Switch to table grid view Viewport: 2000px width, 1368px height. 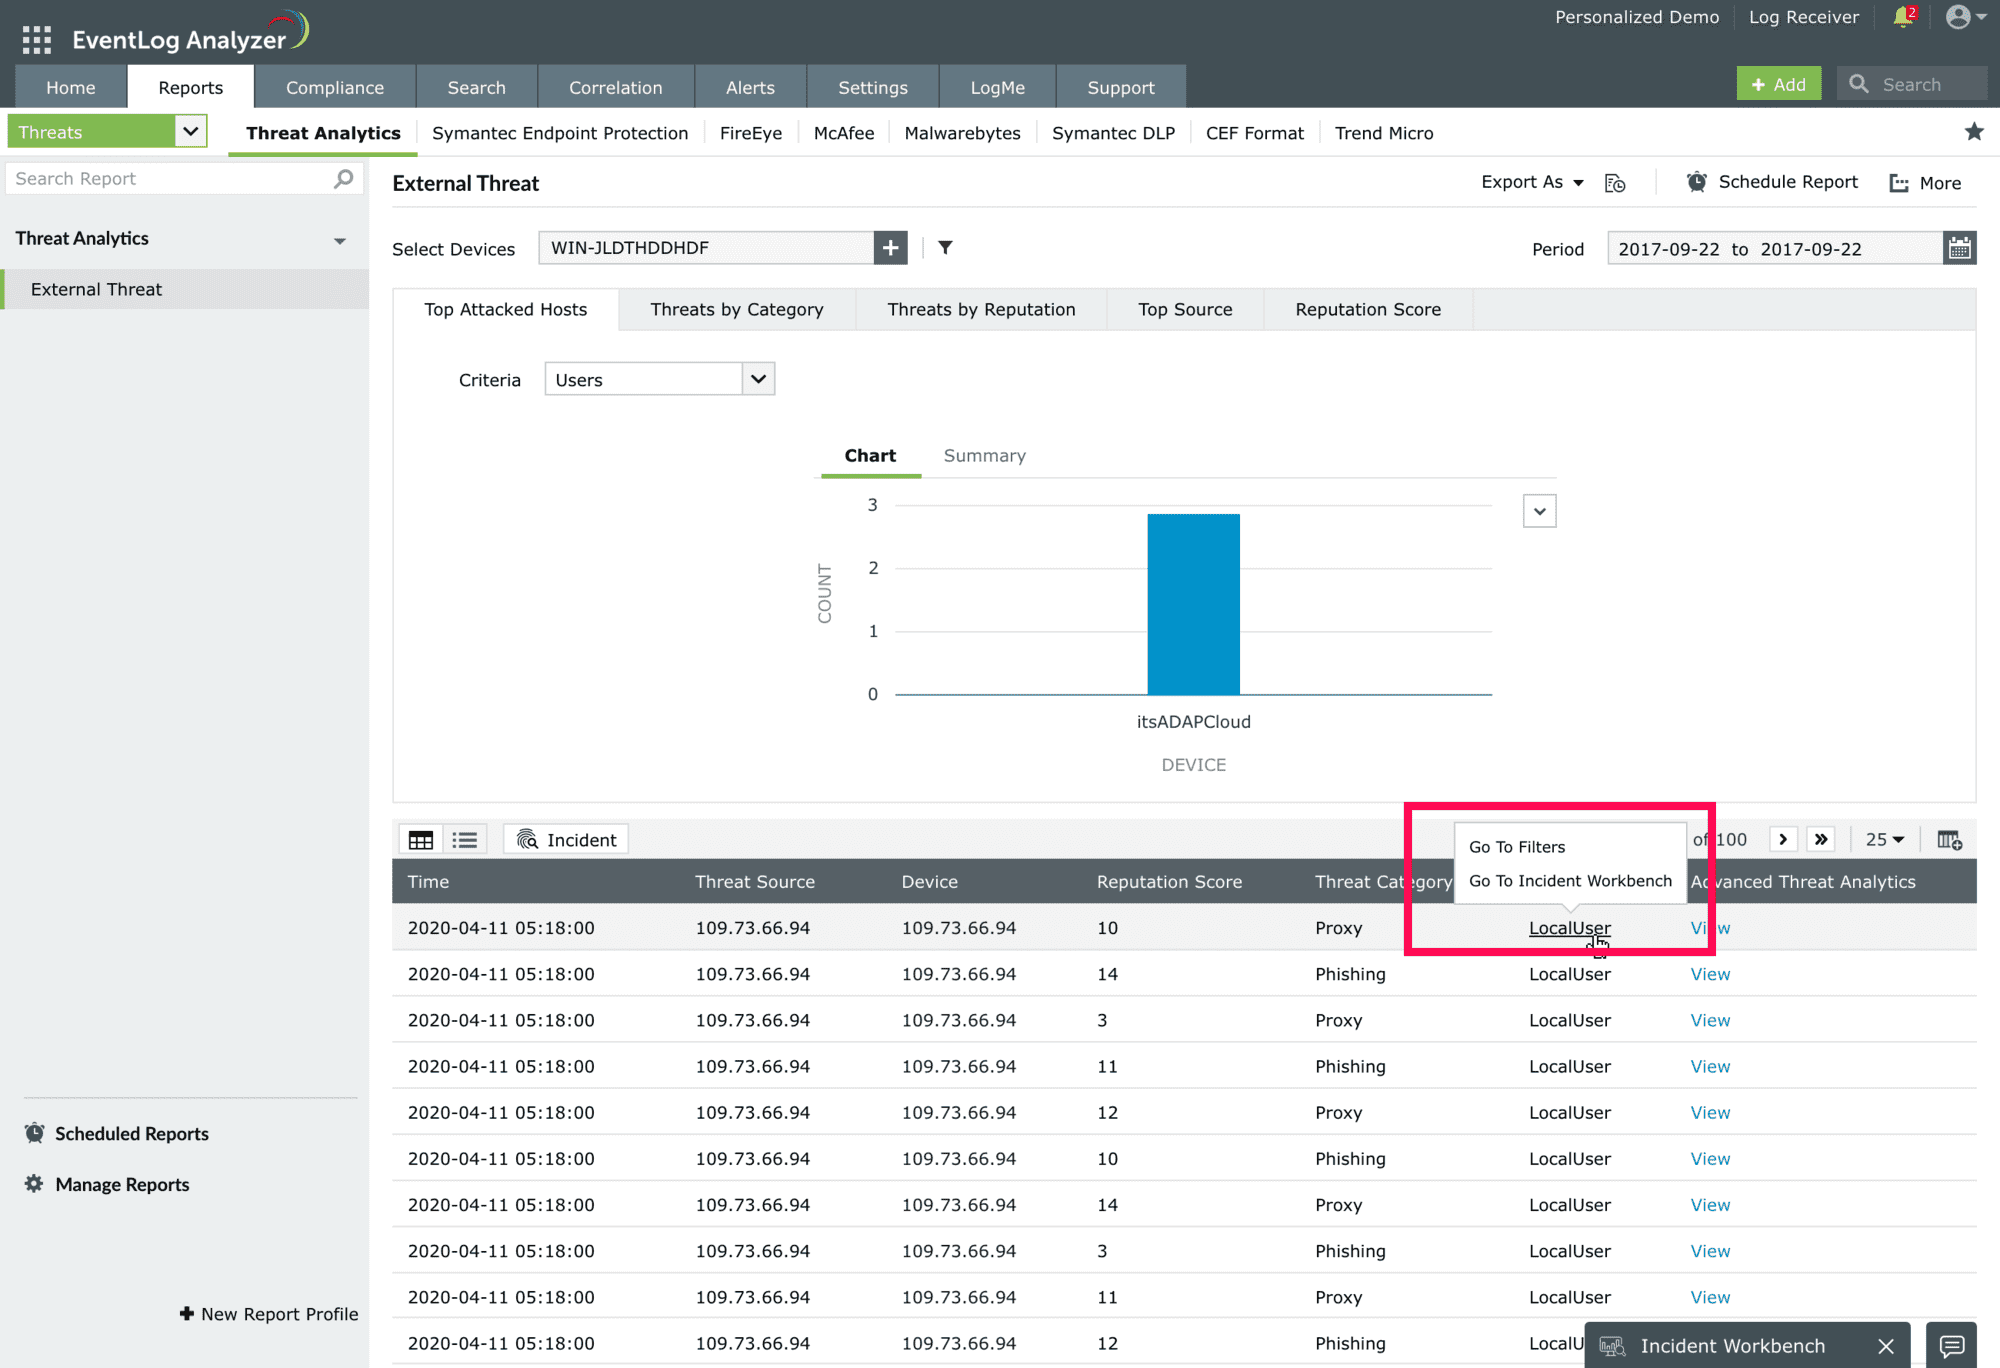(x=421, y=840)
